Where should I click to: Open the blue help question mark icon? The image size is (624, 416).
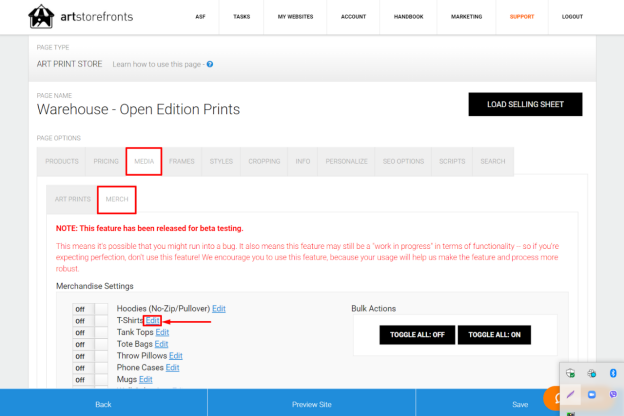(210, 64)
